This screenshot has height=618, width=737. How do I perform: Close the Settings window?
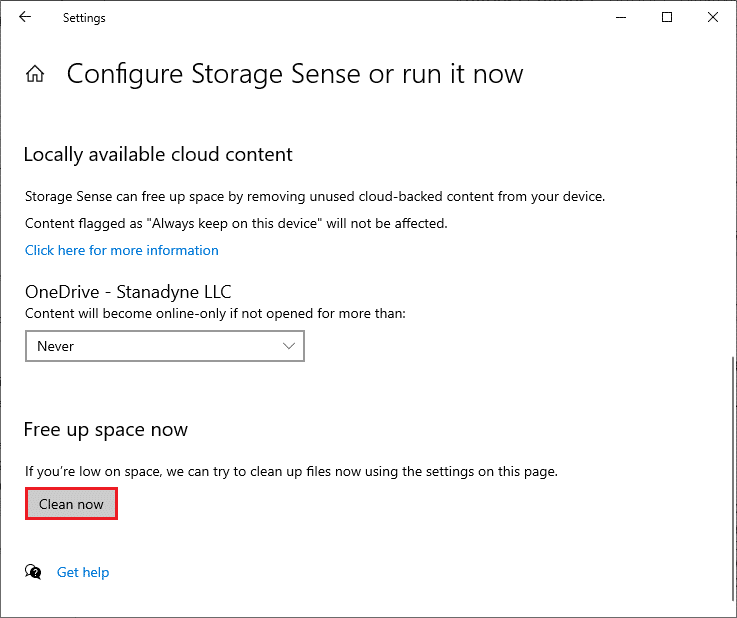[712, 17]
